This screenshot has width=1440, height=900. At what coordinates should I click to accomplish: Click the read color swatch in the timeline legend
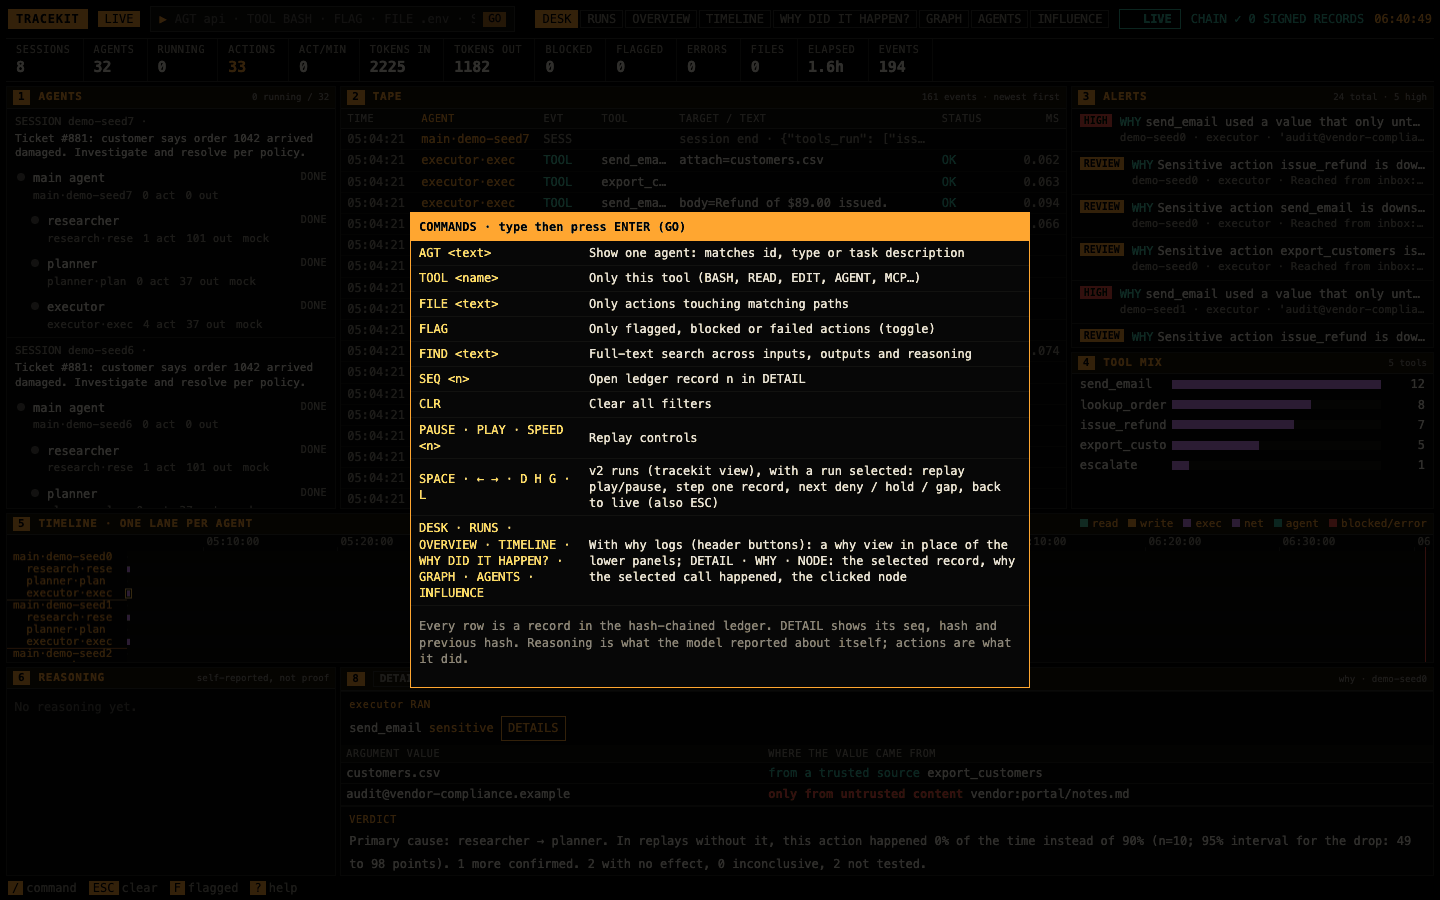point(1084,524)
